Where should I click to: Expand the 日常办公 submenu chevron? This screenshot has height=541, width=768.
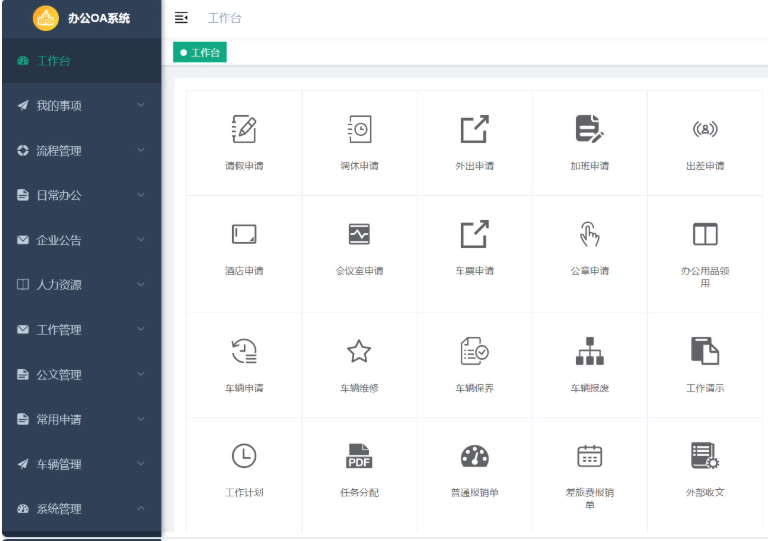(141, 195)
